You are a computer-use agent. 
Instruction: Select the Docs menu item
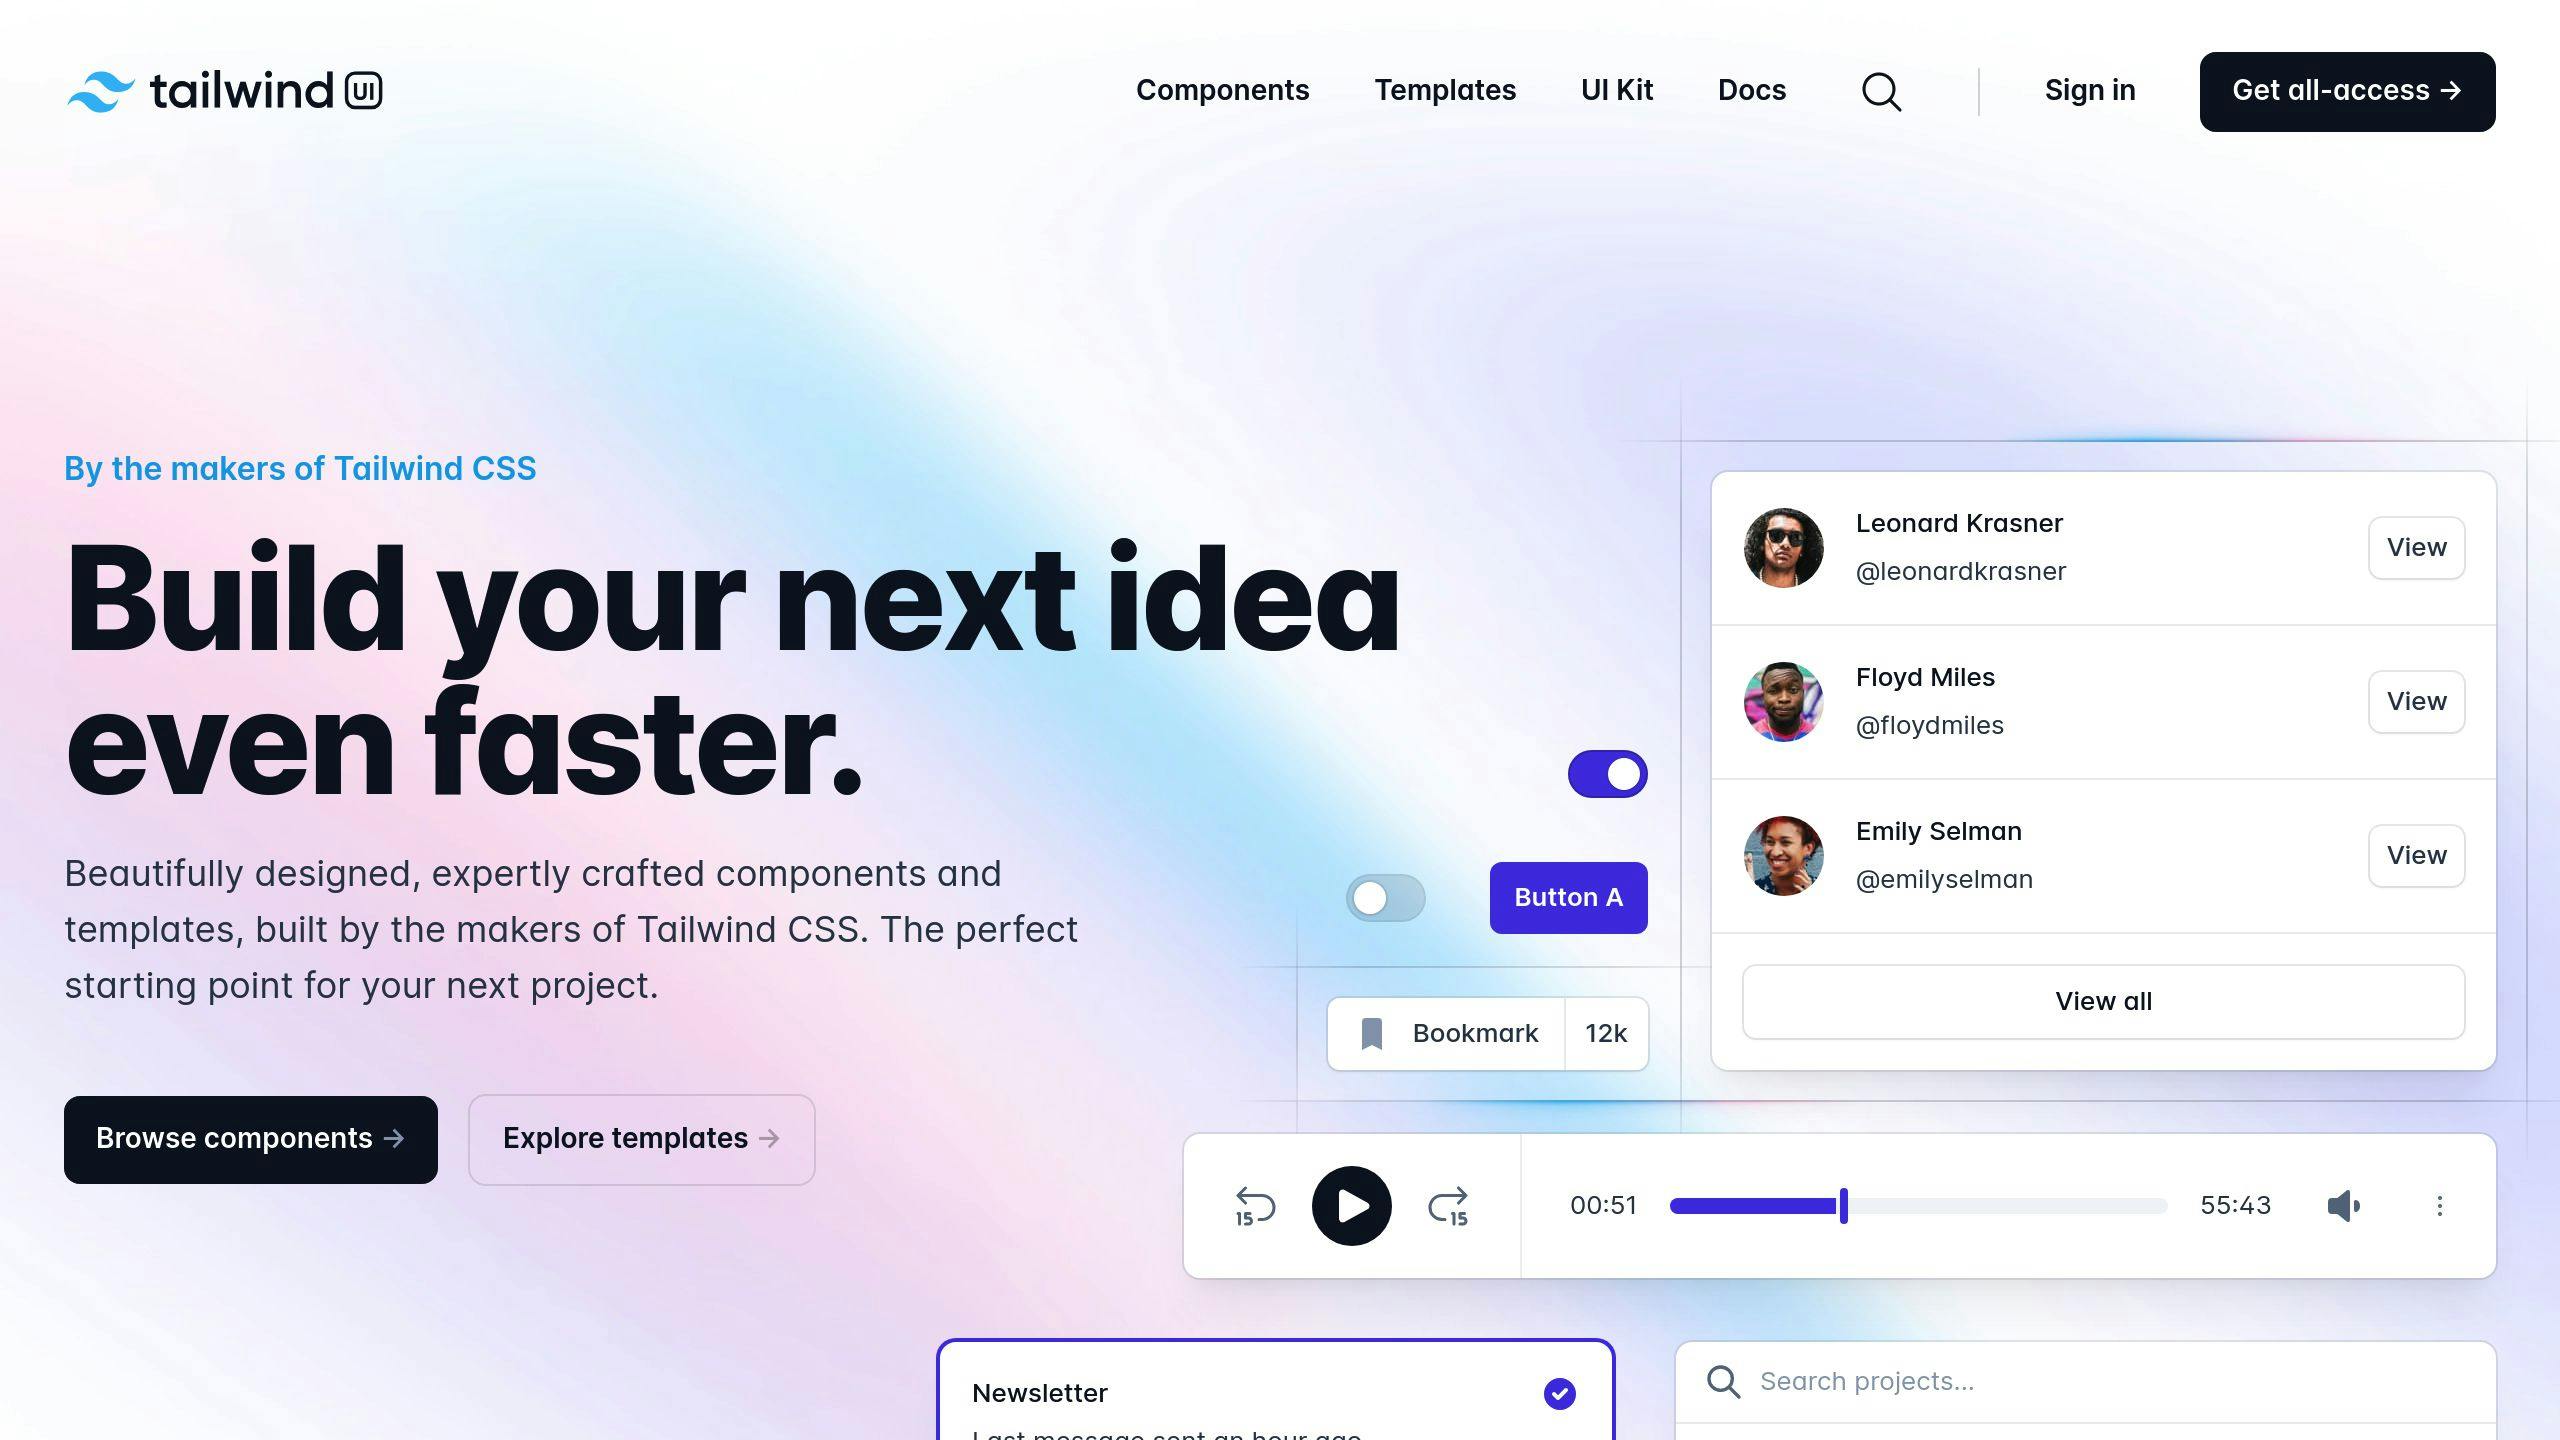tap(1751, 90)
